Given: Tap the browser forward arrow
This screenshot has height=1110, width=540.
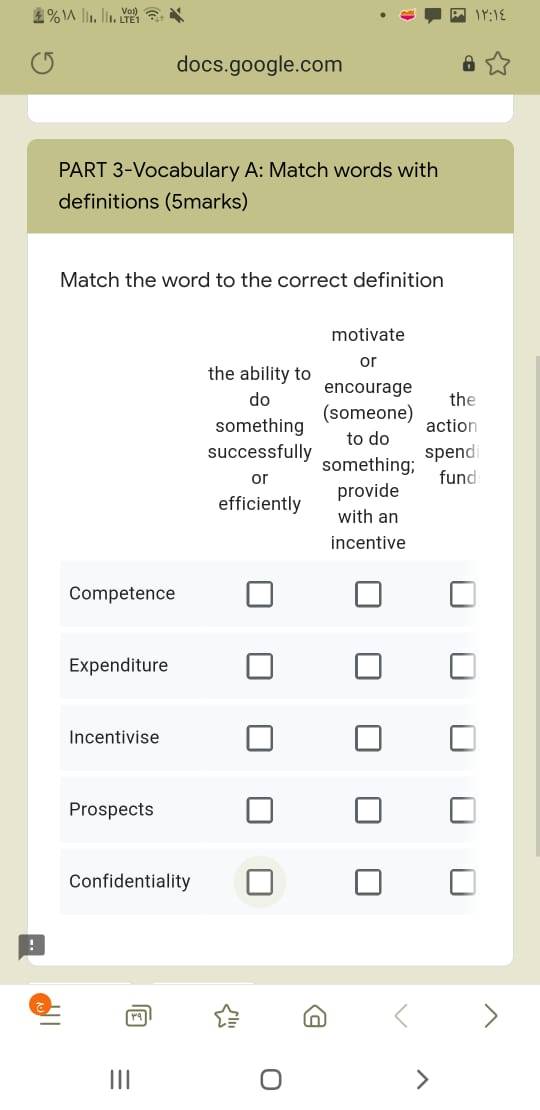Looking at the screenshot, I should [490, 1017].
